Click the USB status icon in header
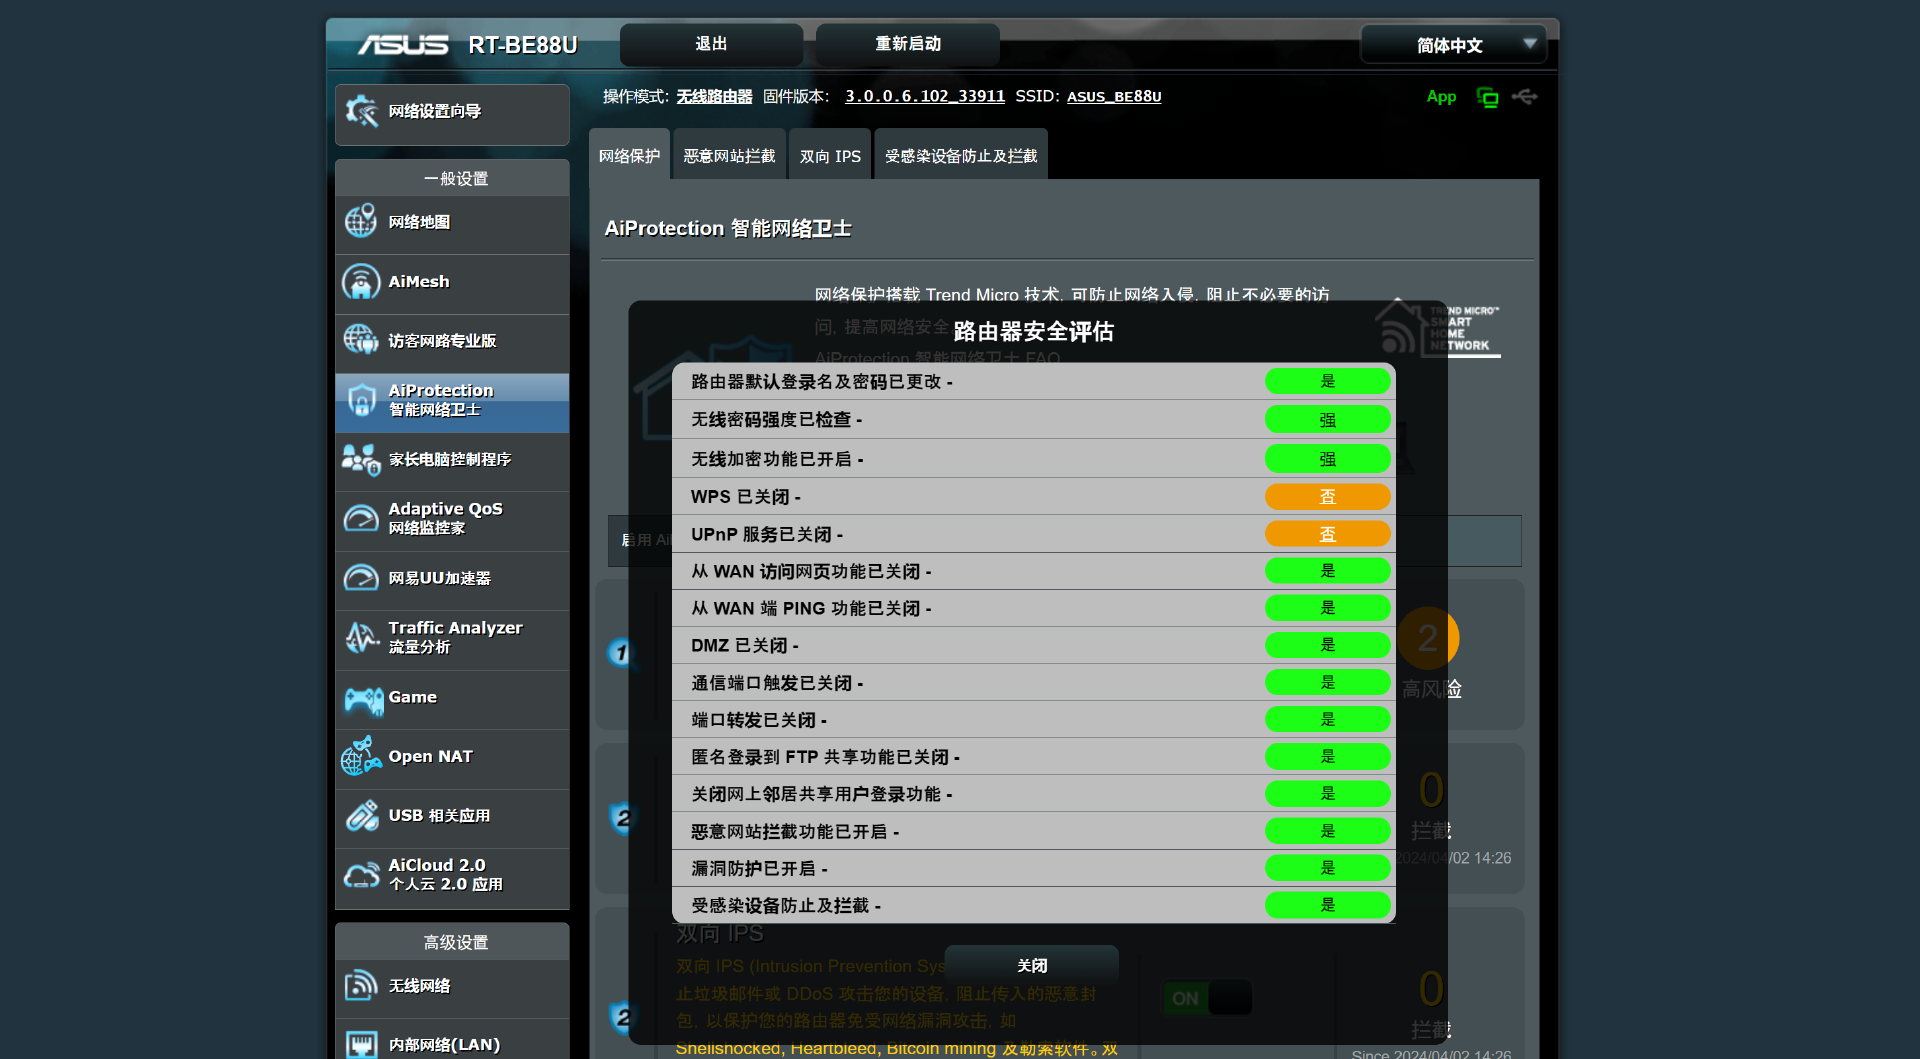The height and width of the screenshot is (1059, 1920). pos(1525,97)
